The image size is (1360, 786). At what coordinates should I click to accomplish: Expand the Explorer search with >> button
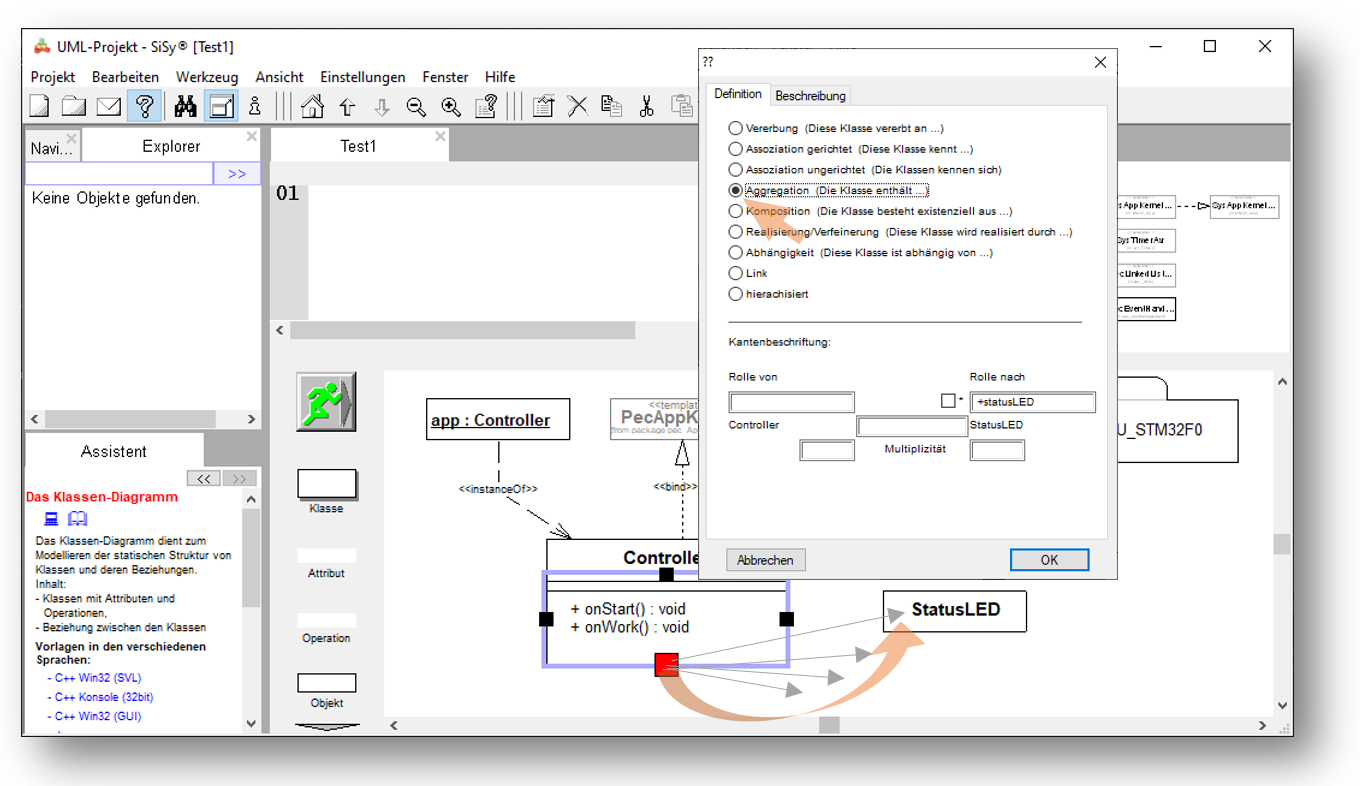click(x=237, y=174)
